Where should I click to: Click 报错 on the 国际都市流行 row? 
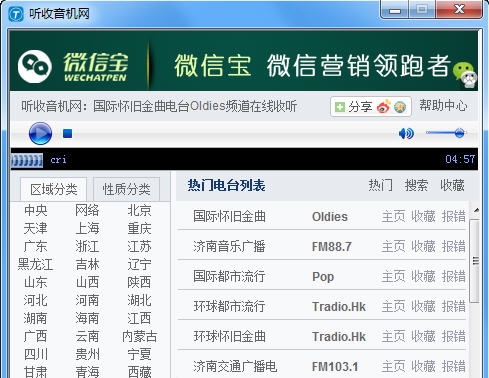(453, 277)
